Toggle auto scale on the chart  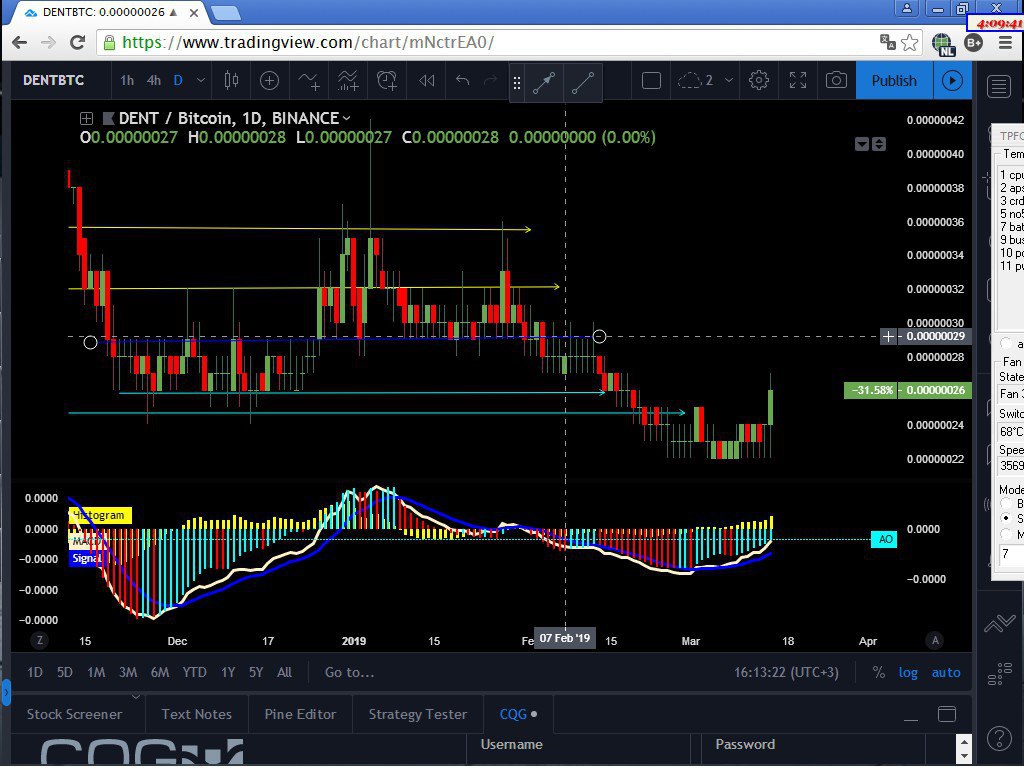tap(946, 672)
